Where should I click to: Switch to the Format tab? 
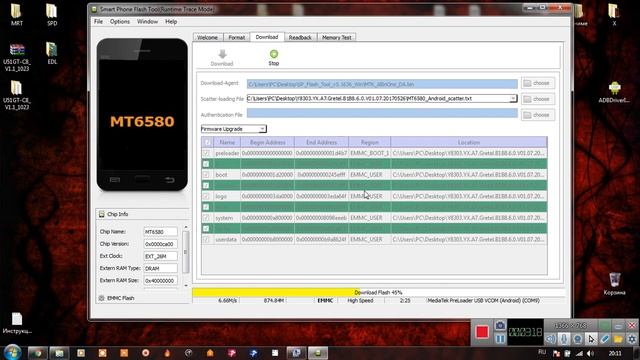click(x=237, y=38)
